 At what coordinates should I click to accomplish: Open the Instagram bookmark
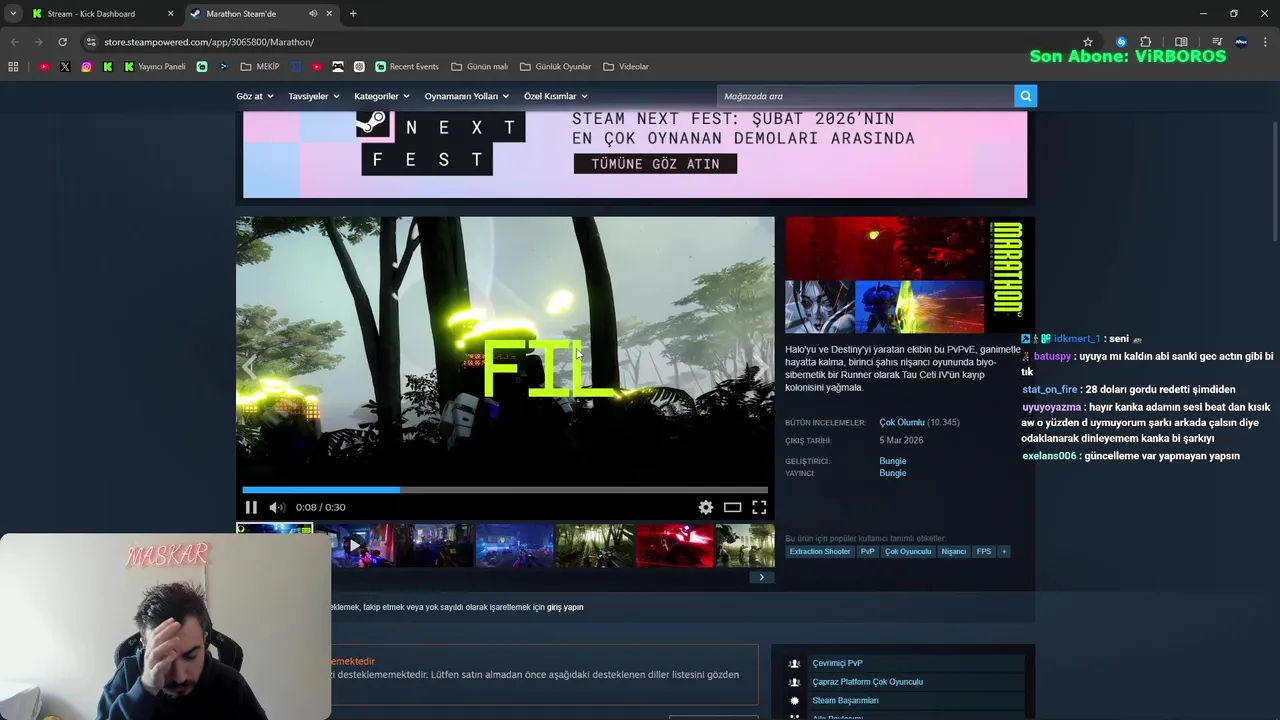[x=87, y=67]
